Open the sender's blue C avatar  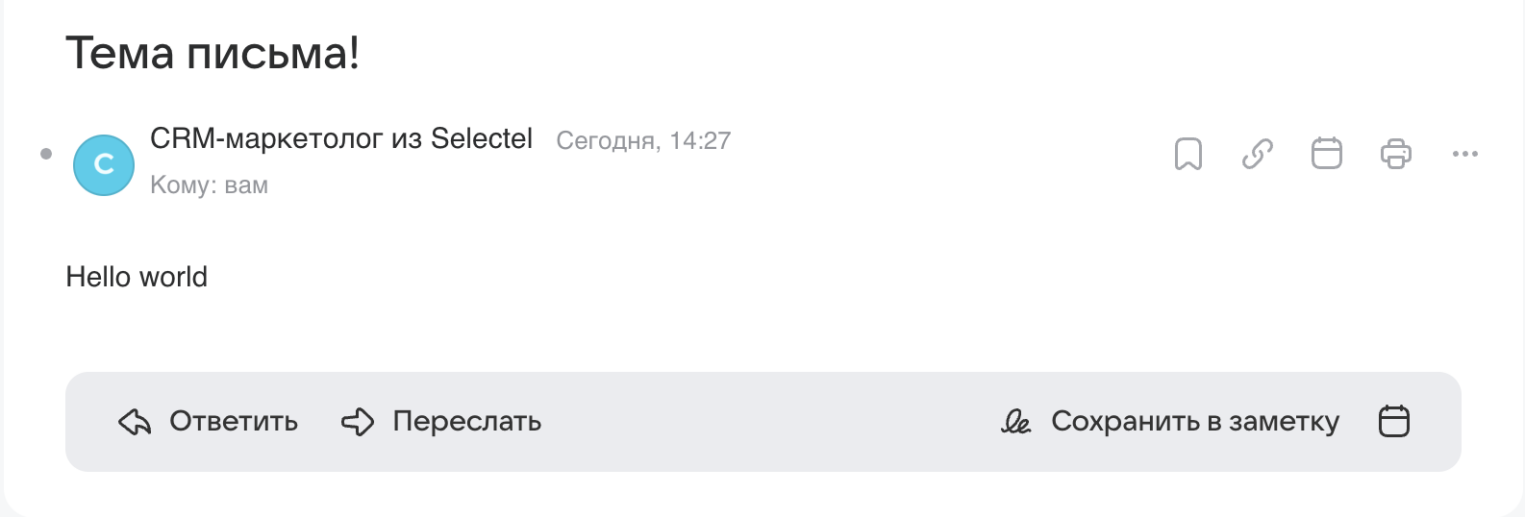click(104, 165)
